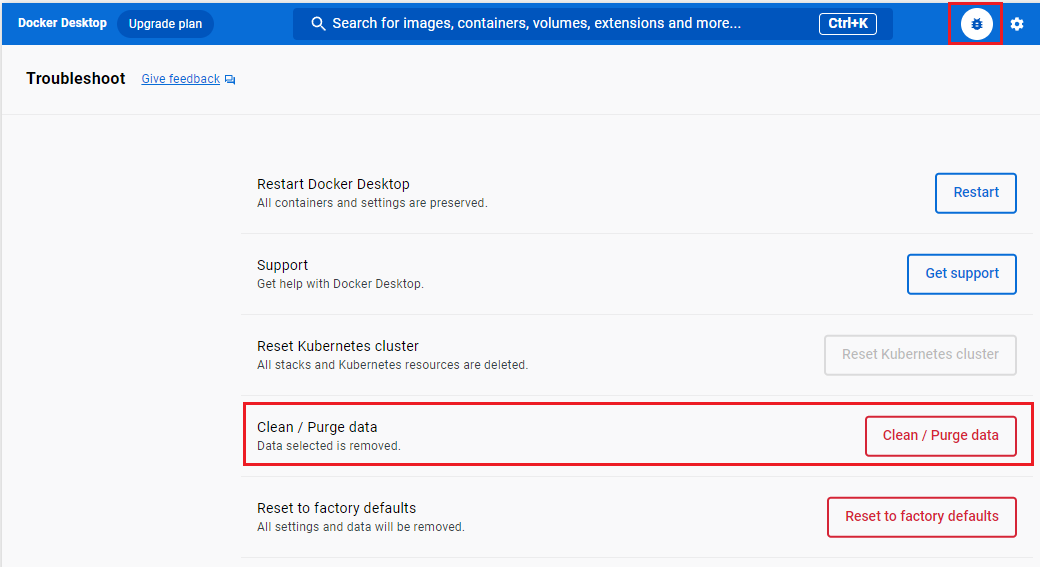Click the Get support button
The image size is (1040, 567).
pos(962,274)
